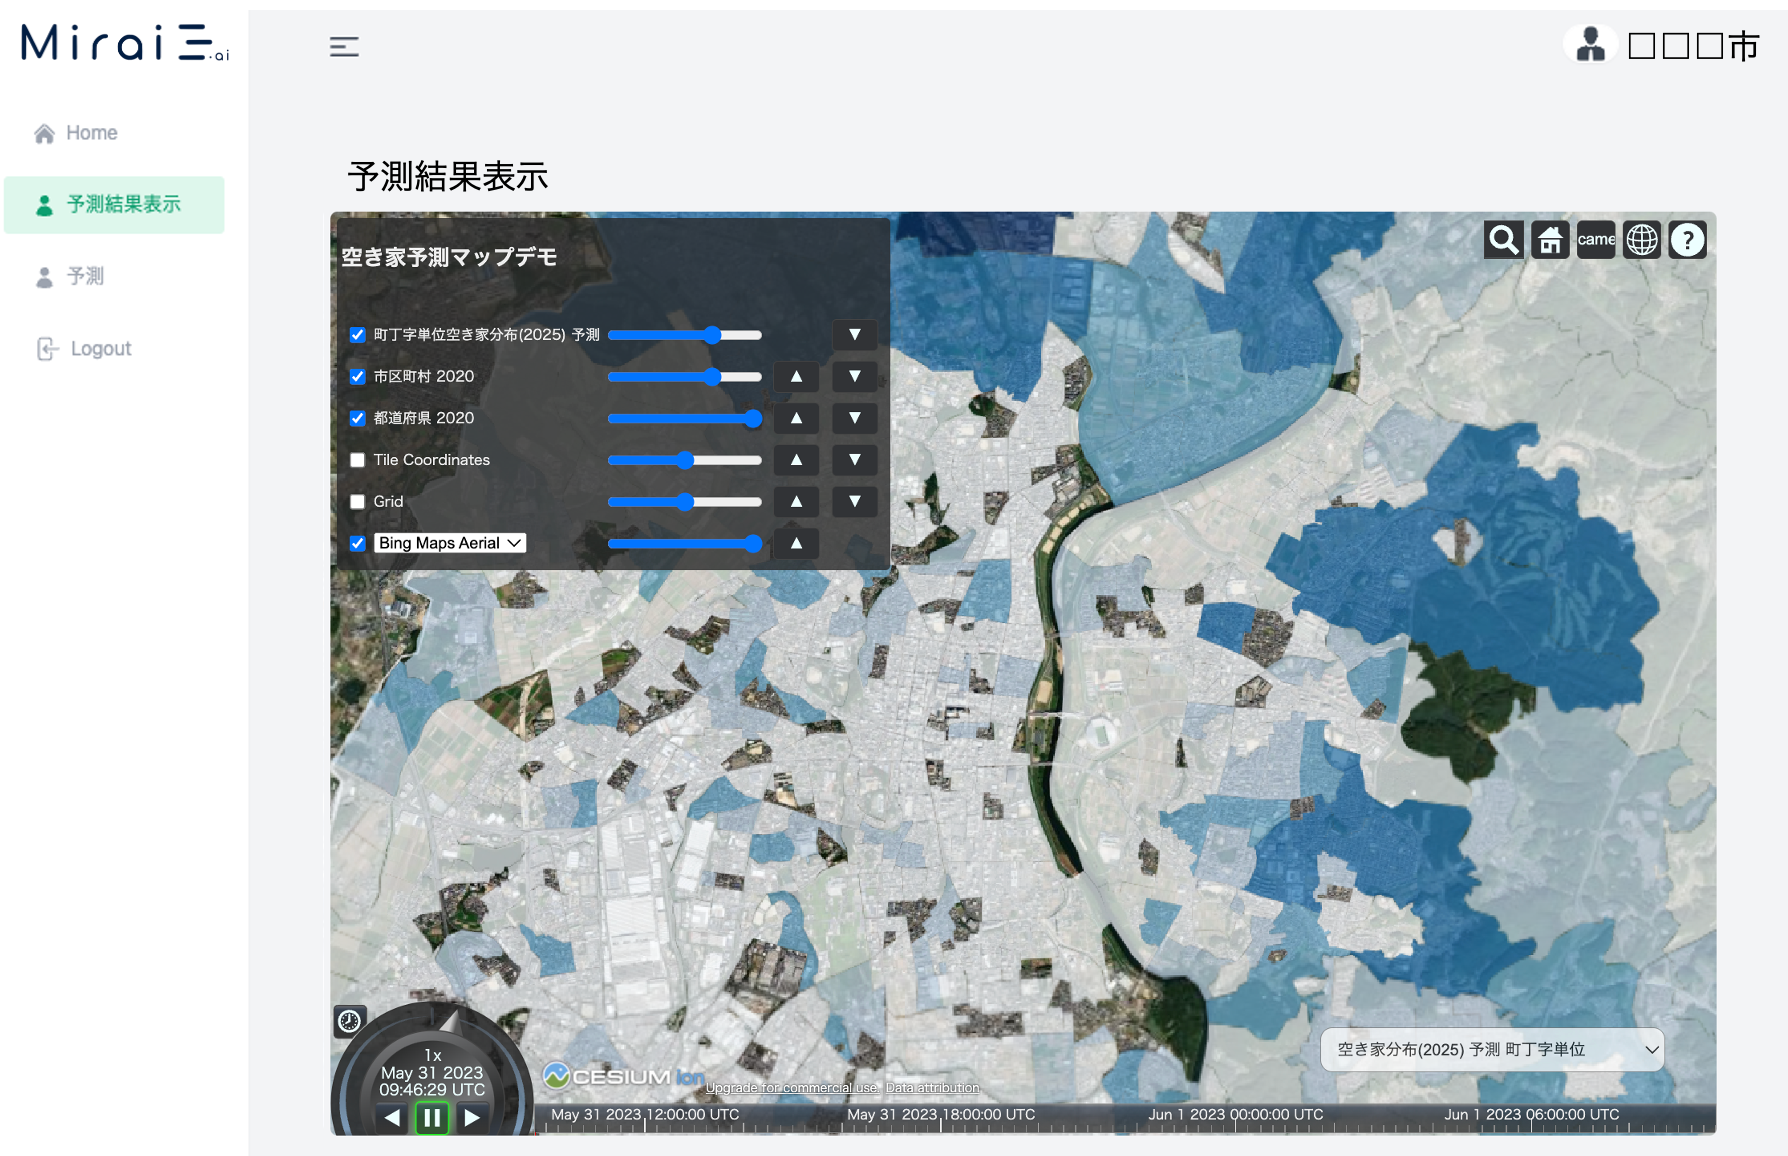The width and height of the screenshot is (1788, 1156).
Task: Adjust Grid layer opacity slider
Action: pyautogui.click(x=685, y=502)
